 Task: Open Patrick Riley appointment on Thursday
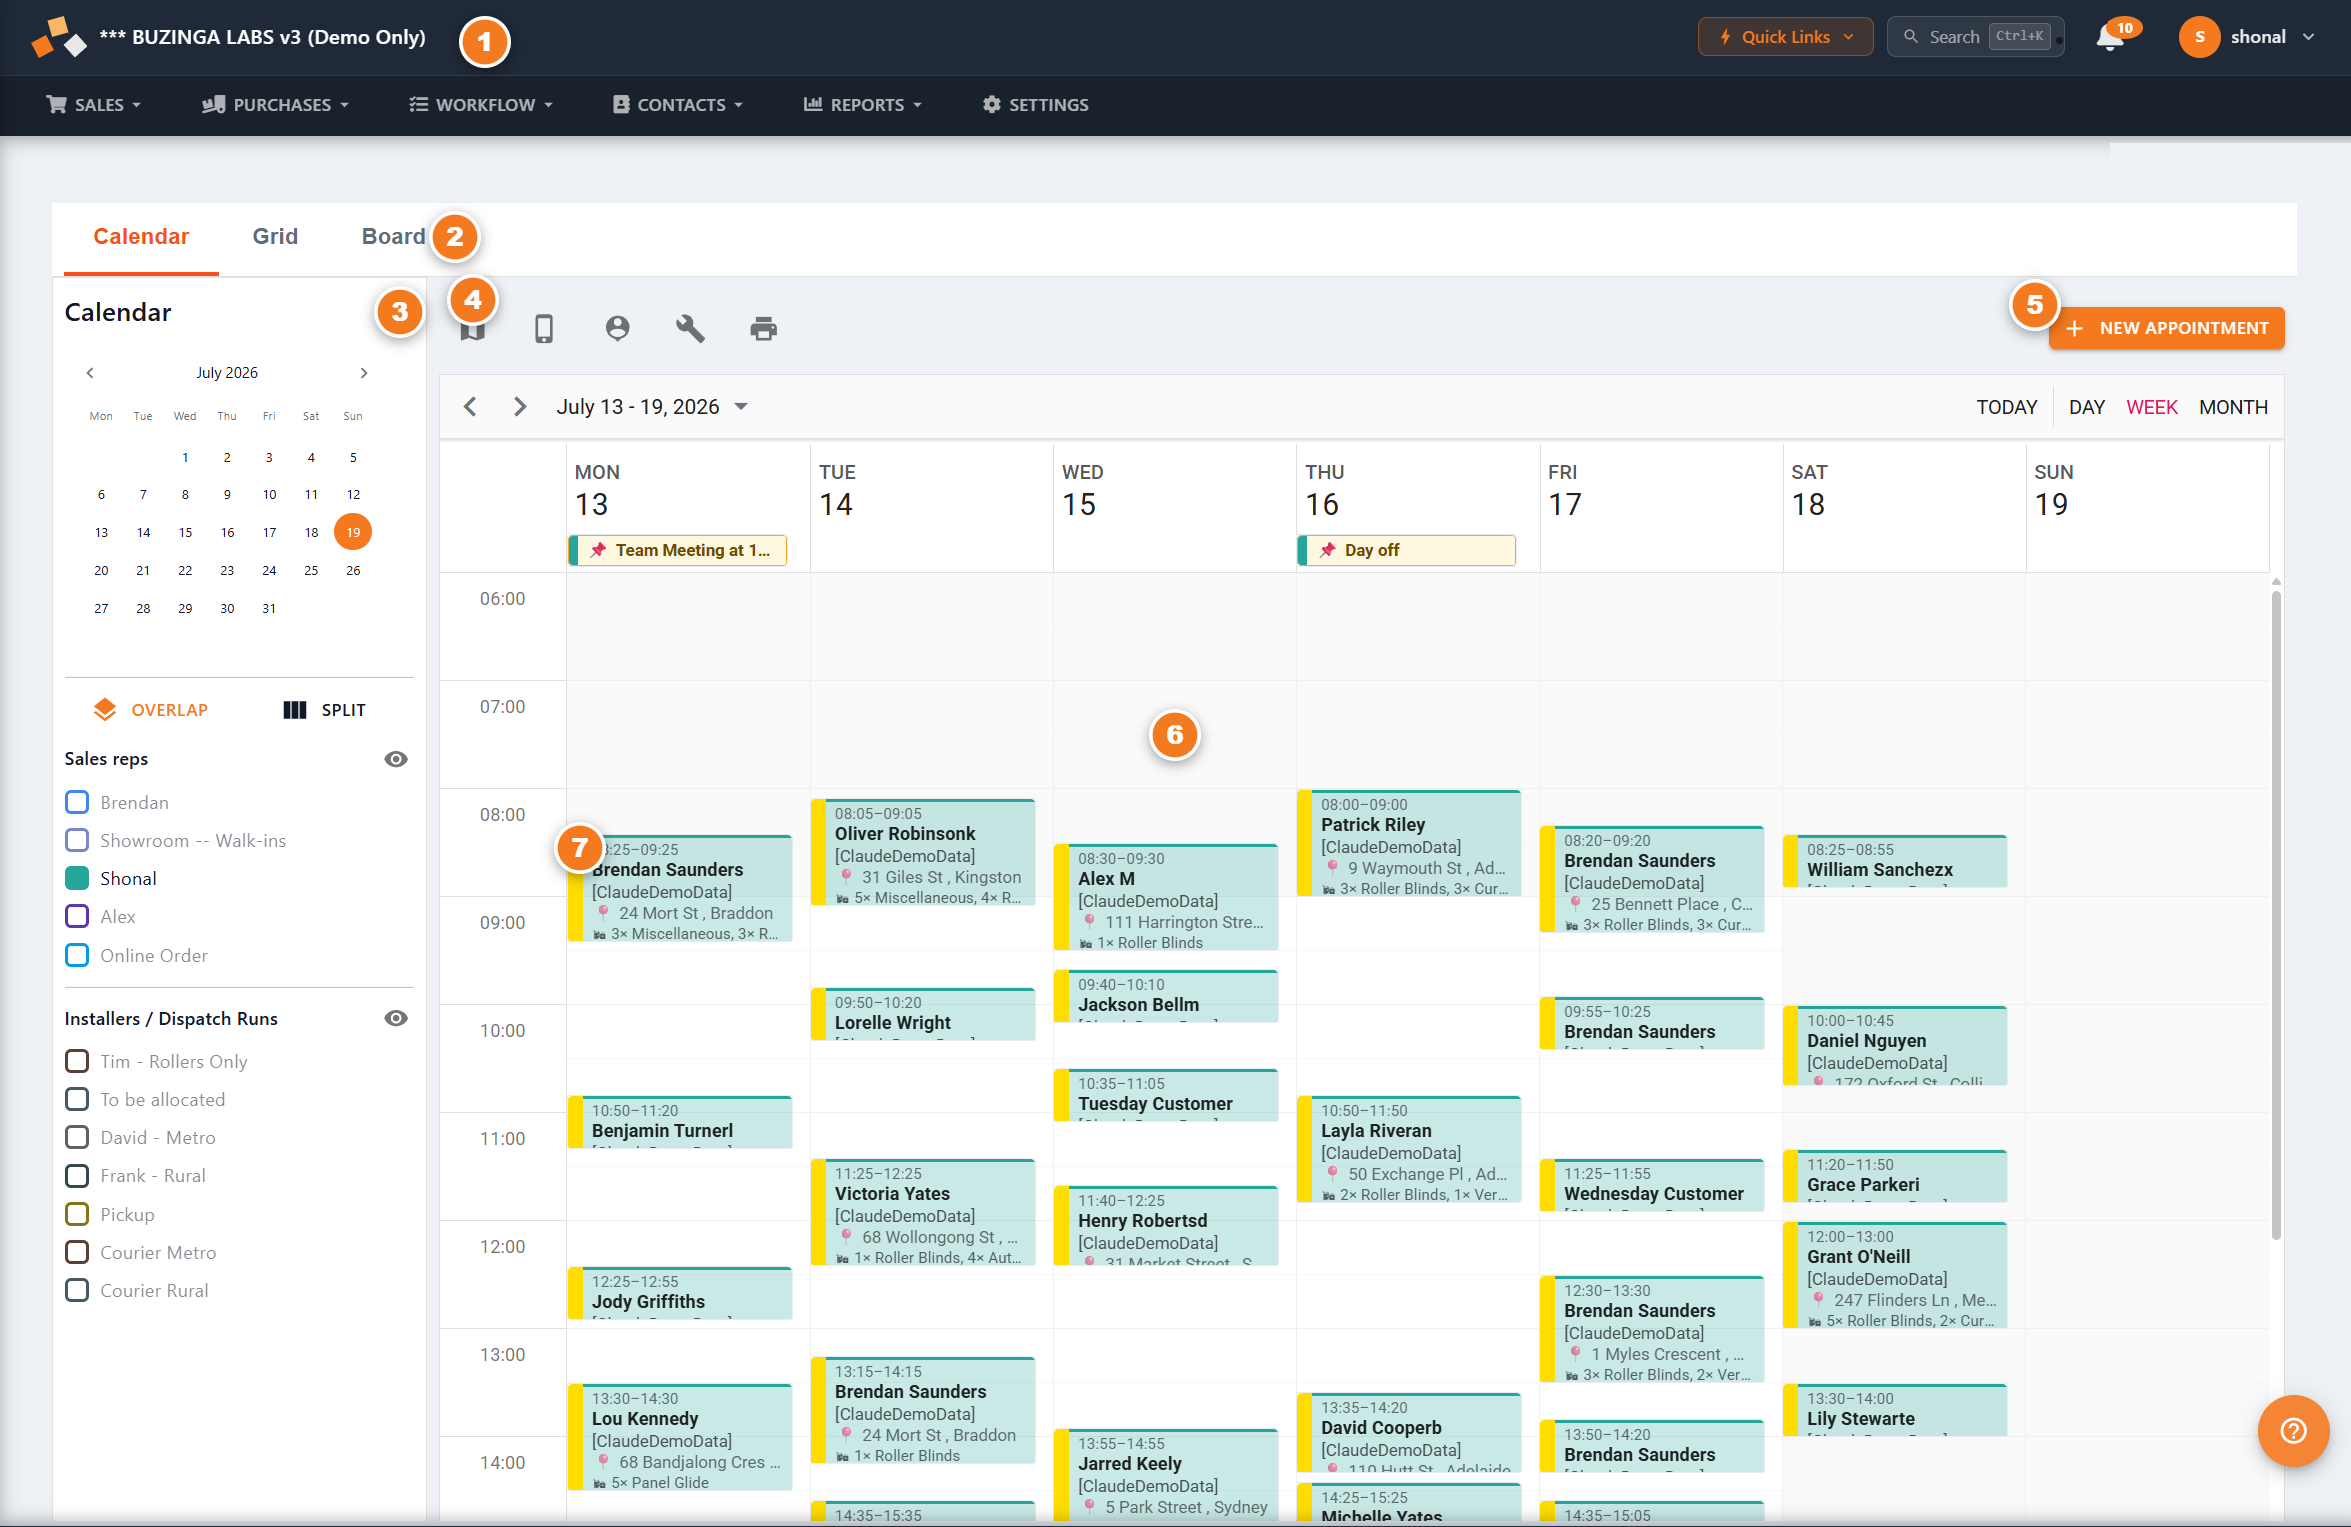pos(1410,844)
